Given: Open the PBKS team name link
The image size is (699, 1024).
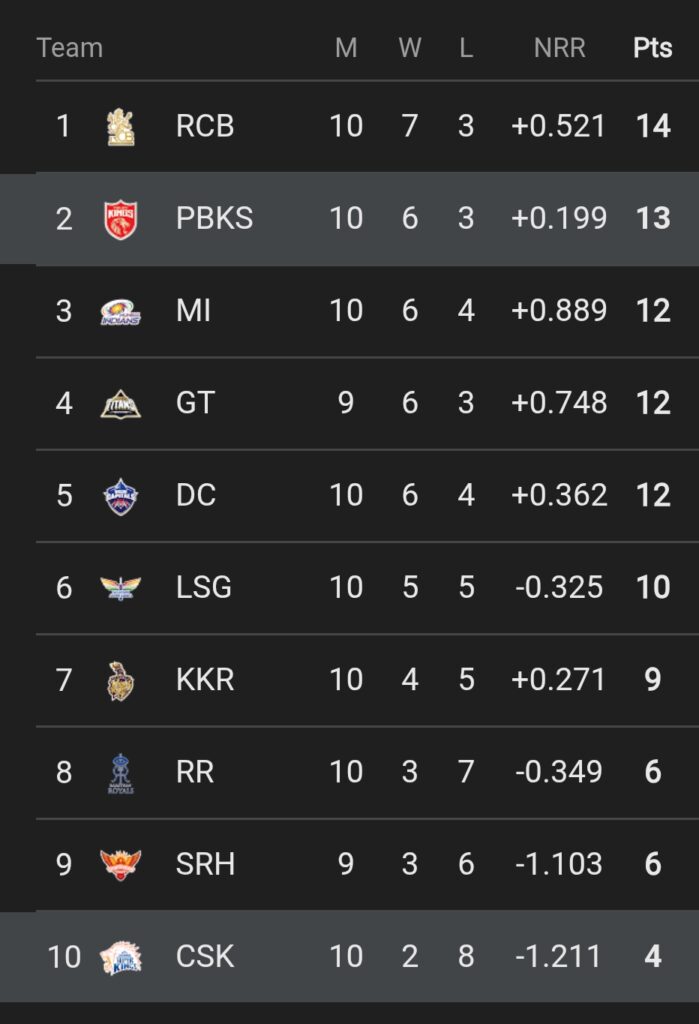Looking at the screenshot, I should (214, 218).
